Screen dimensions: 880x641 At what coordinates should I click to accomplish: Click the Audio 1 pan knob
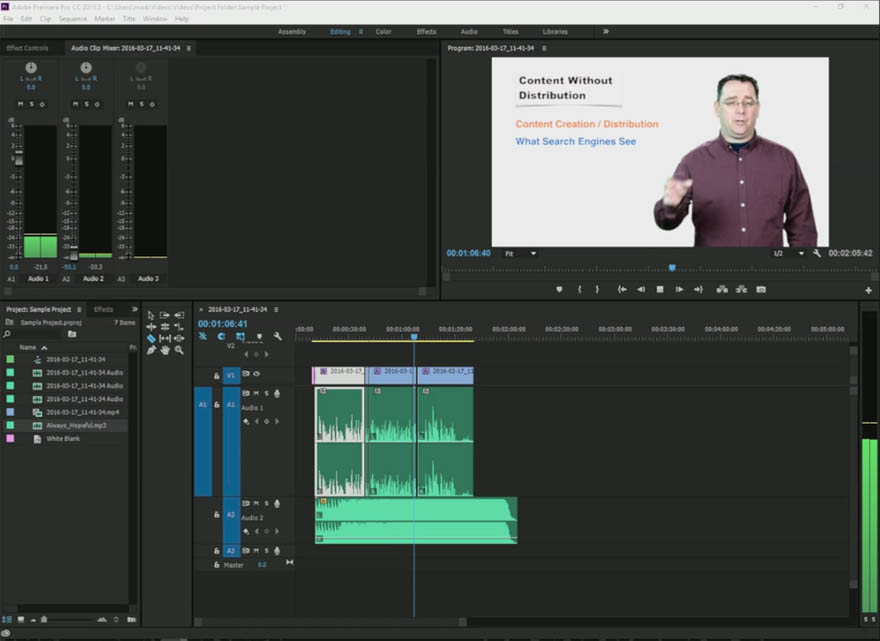pos(31,67)
